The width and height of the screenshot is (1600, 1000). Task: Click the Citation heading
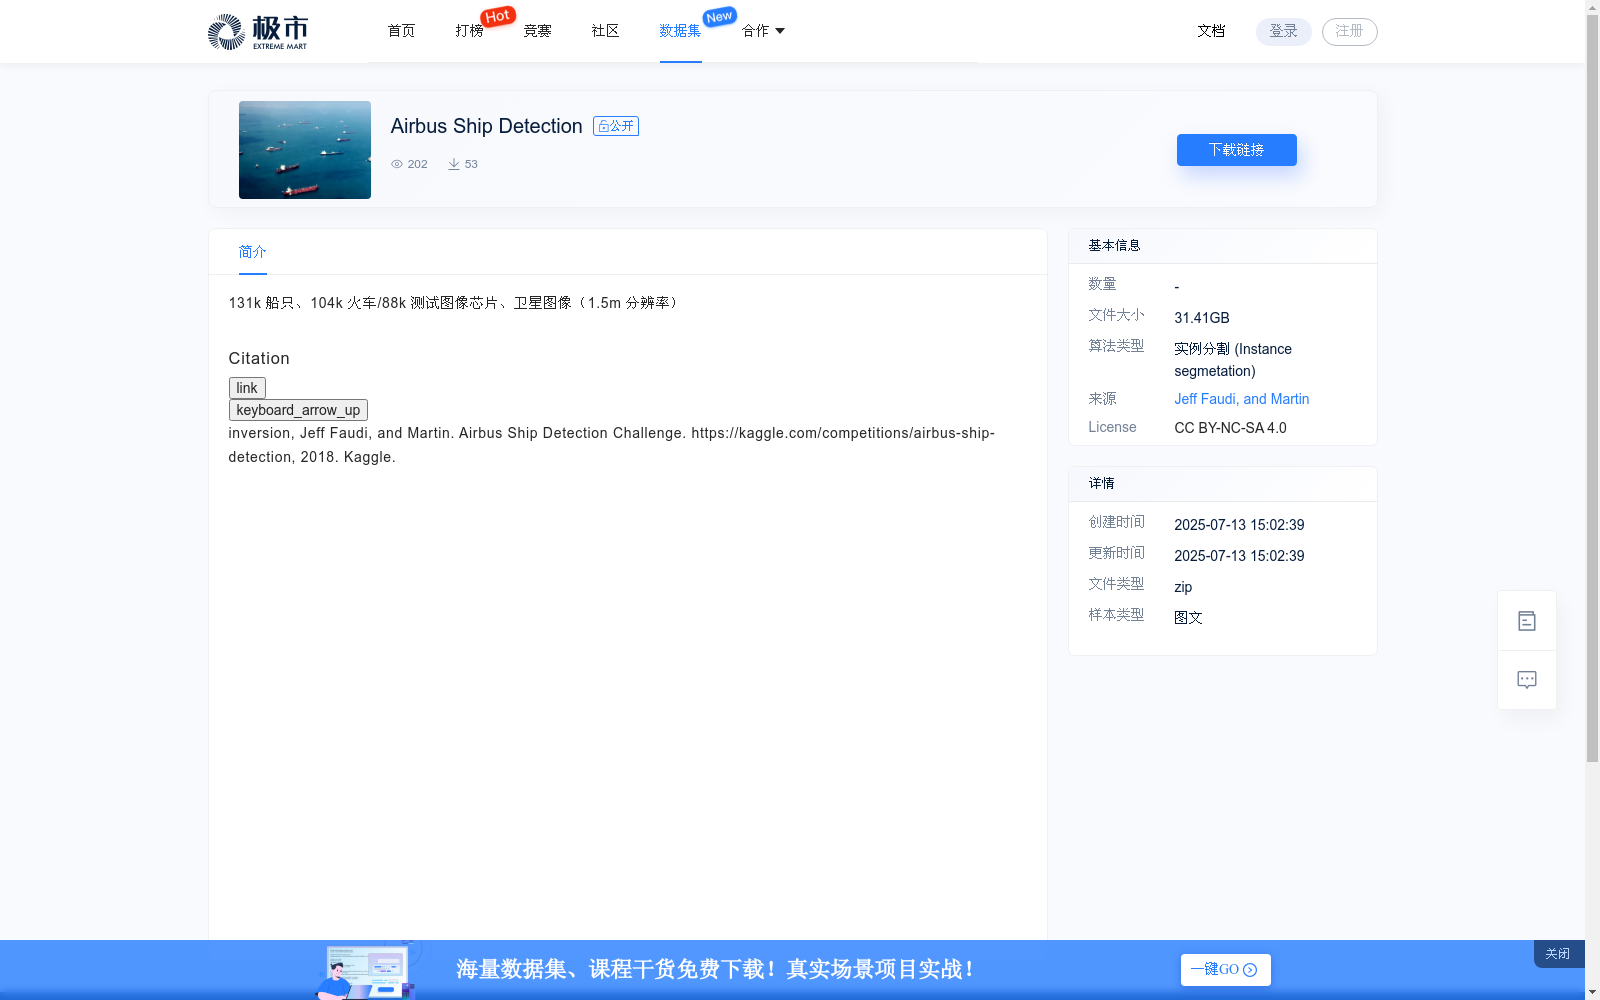pyautogui.click(x=259, y=358)
